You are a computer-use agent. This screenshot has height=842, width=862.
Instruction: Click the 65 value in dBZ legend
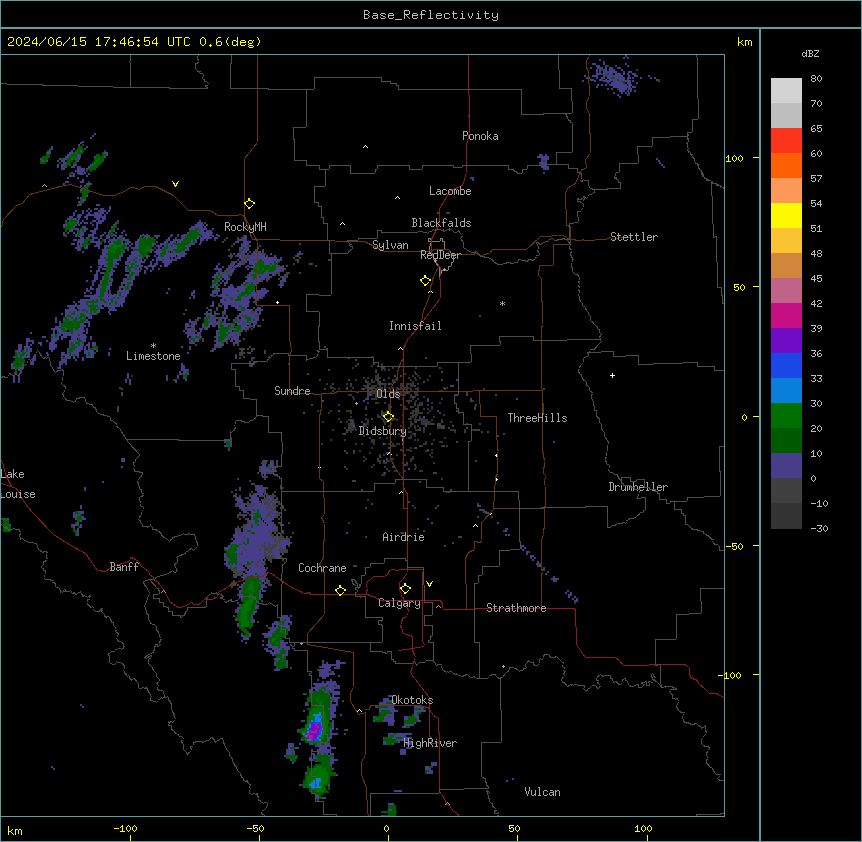click(816, 129)
